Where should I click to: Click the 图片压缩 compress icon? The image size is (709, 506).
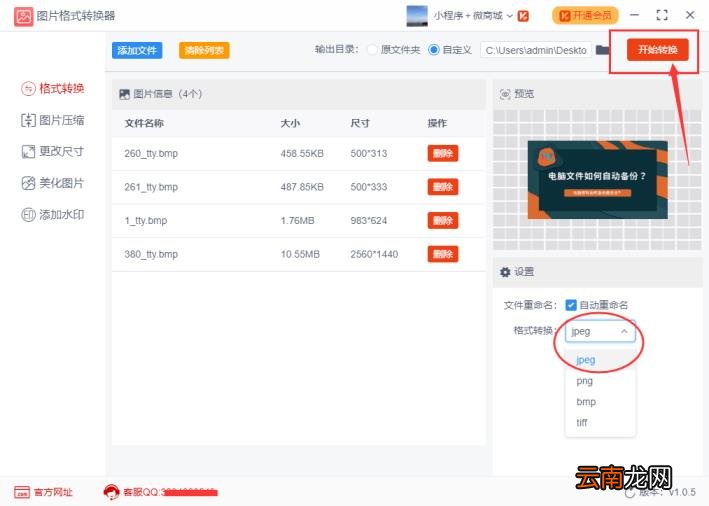[x=28, y=120]
